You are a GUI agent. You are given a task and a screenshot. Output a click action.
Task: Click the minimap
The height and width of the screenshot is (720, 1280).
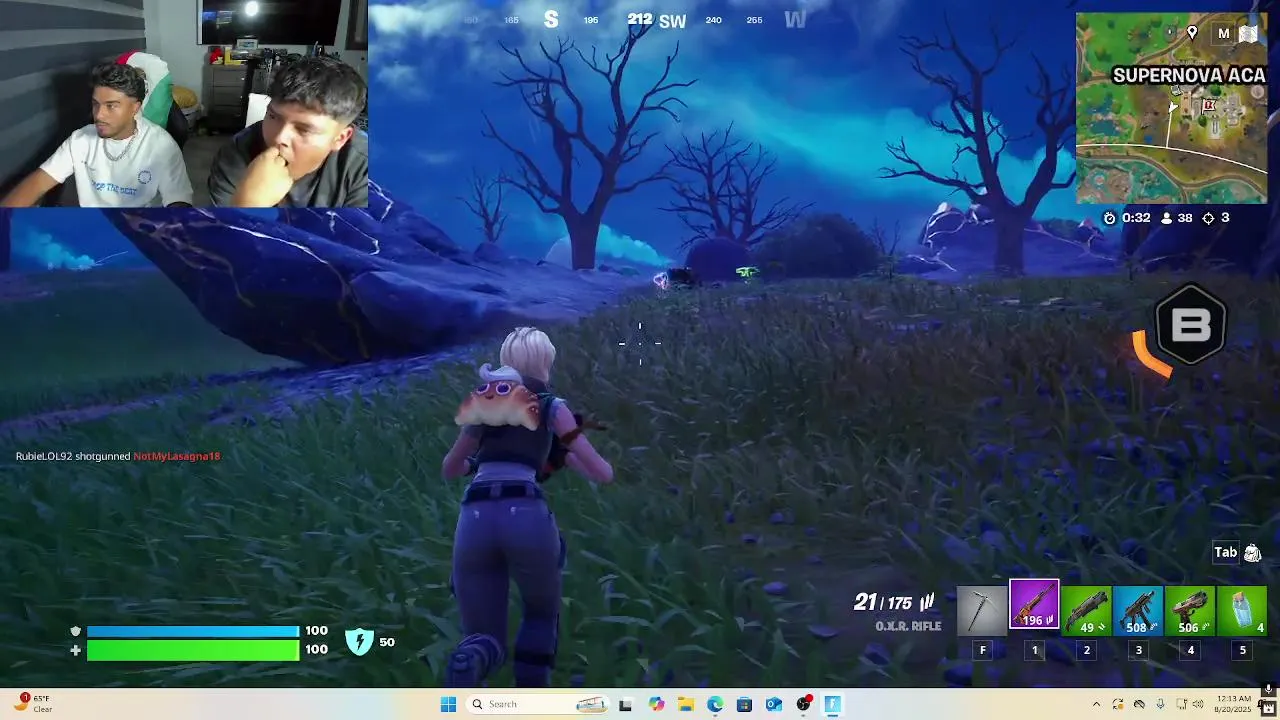pyautogui.click(x=1171, y=108)
